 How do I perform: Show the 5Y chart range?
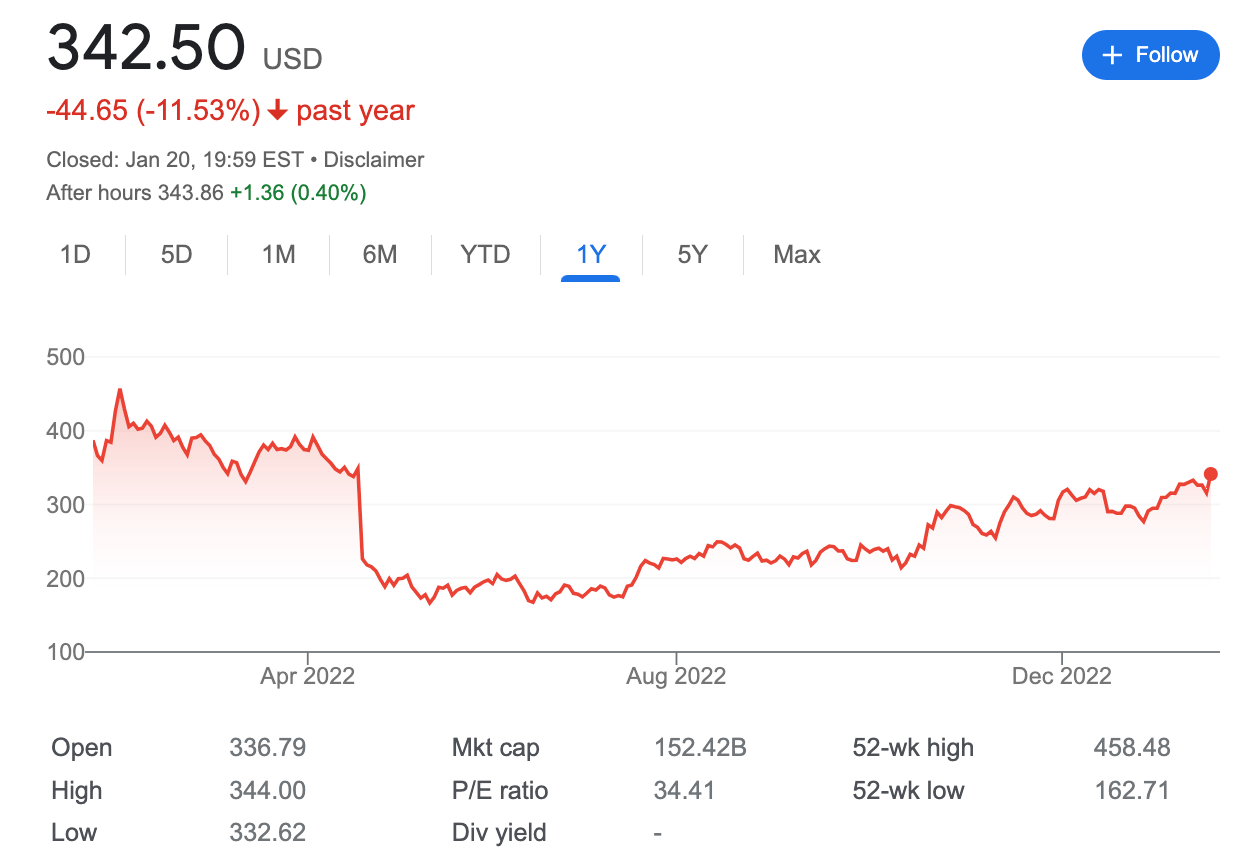692,255
